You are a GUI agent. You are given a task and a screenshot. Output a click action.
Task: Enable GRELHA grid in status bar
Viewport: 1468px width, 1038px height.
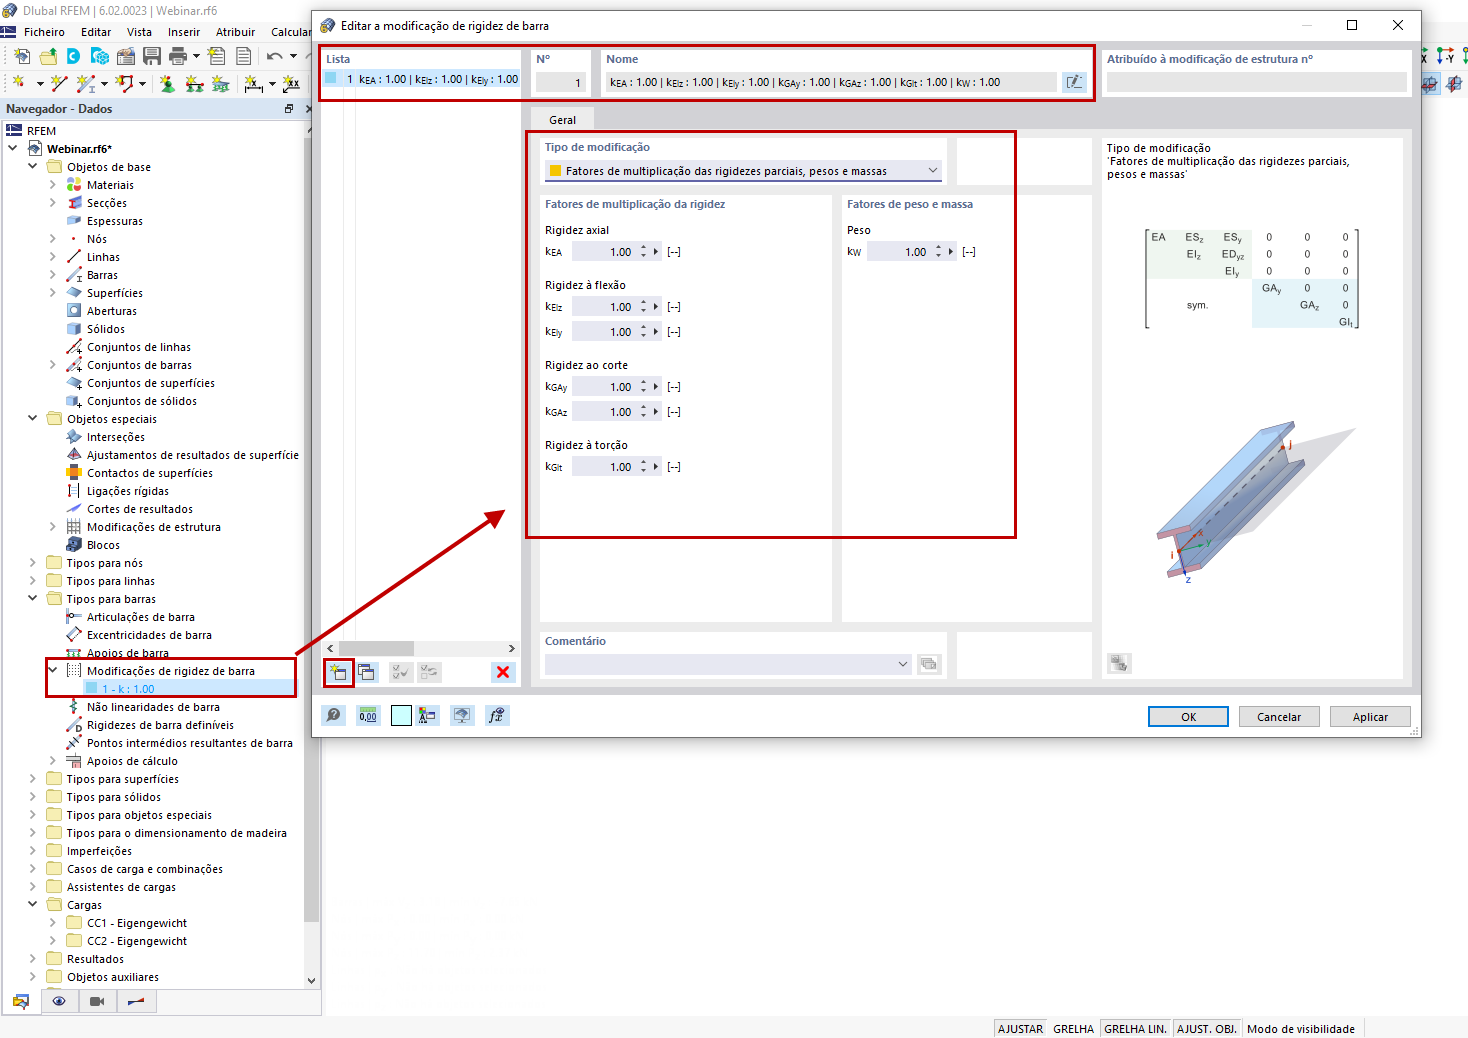coord(1073,1027)
